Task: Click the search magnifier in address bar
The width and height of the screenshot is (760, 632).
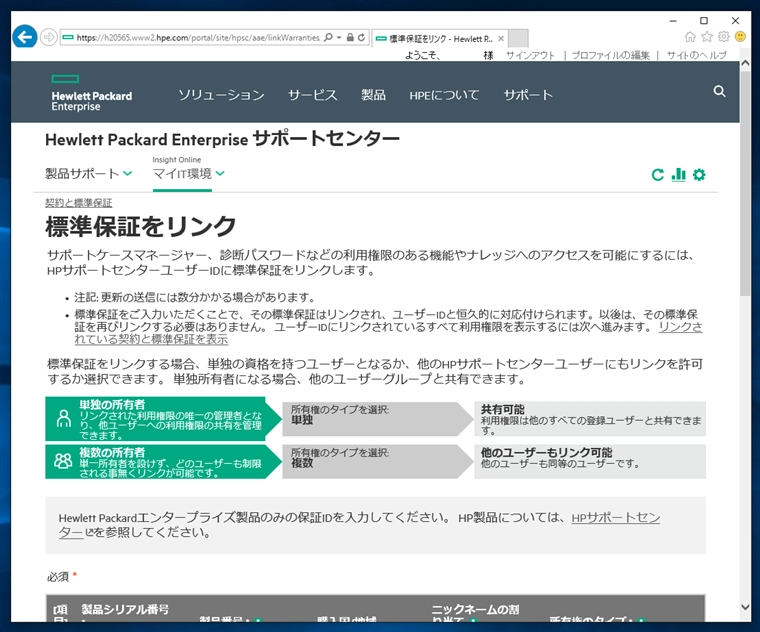Action: point(328,37)
